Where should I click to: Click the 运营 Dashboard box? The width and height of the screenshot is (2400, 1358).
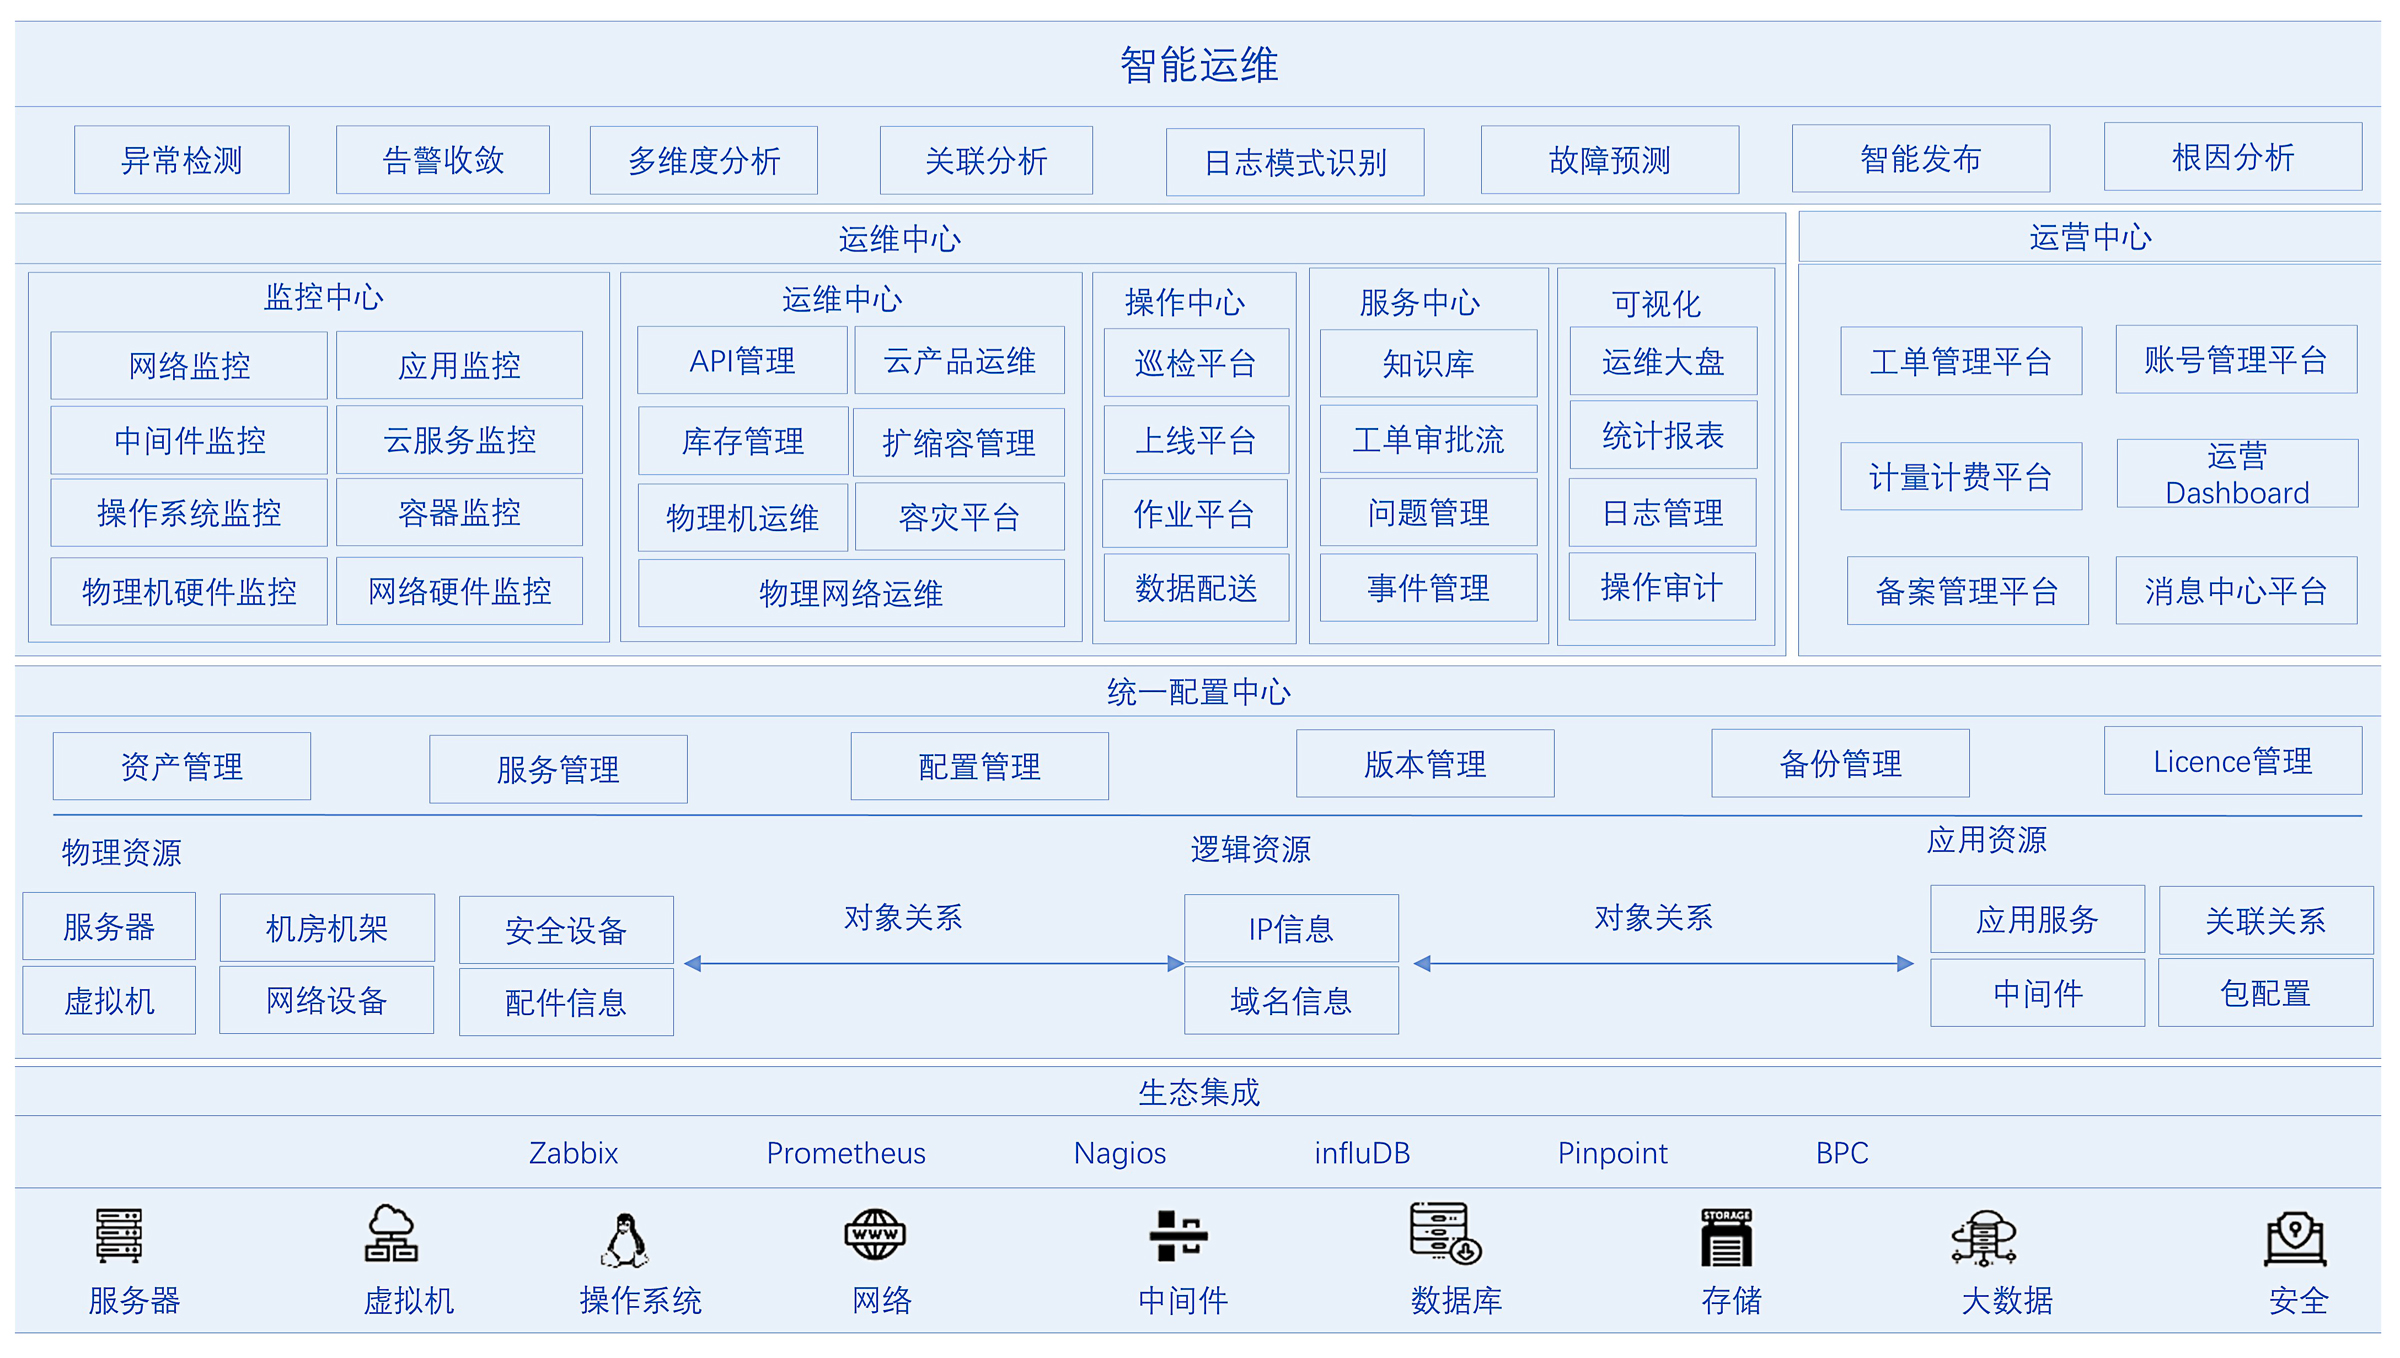(2236, 474)
